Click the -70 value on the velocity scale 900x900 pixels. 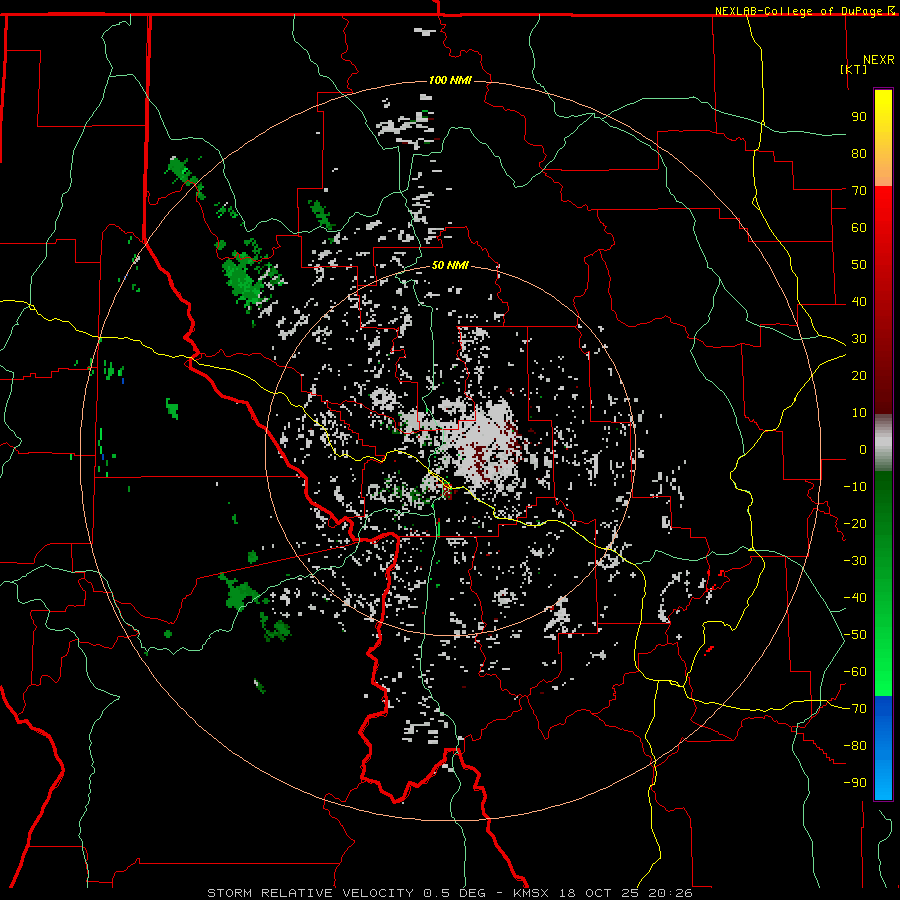(x=855, y=709)
